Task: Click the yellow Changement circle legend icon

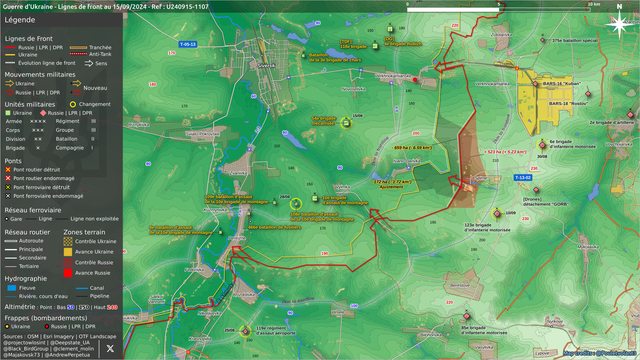Action: 73,104
